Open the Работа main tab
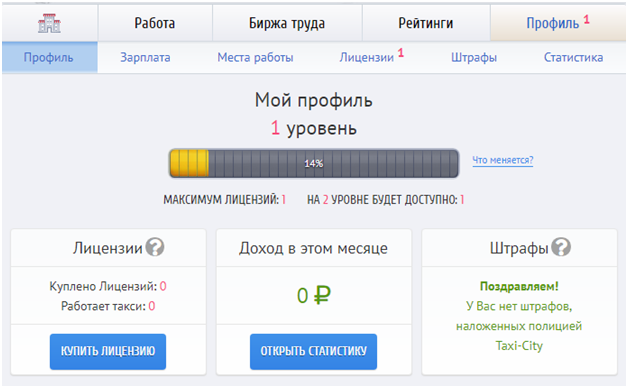This screenshot has height=388, width=628. tap(155, 23)
